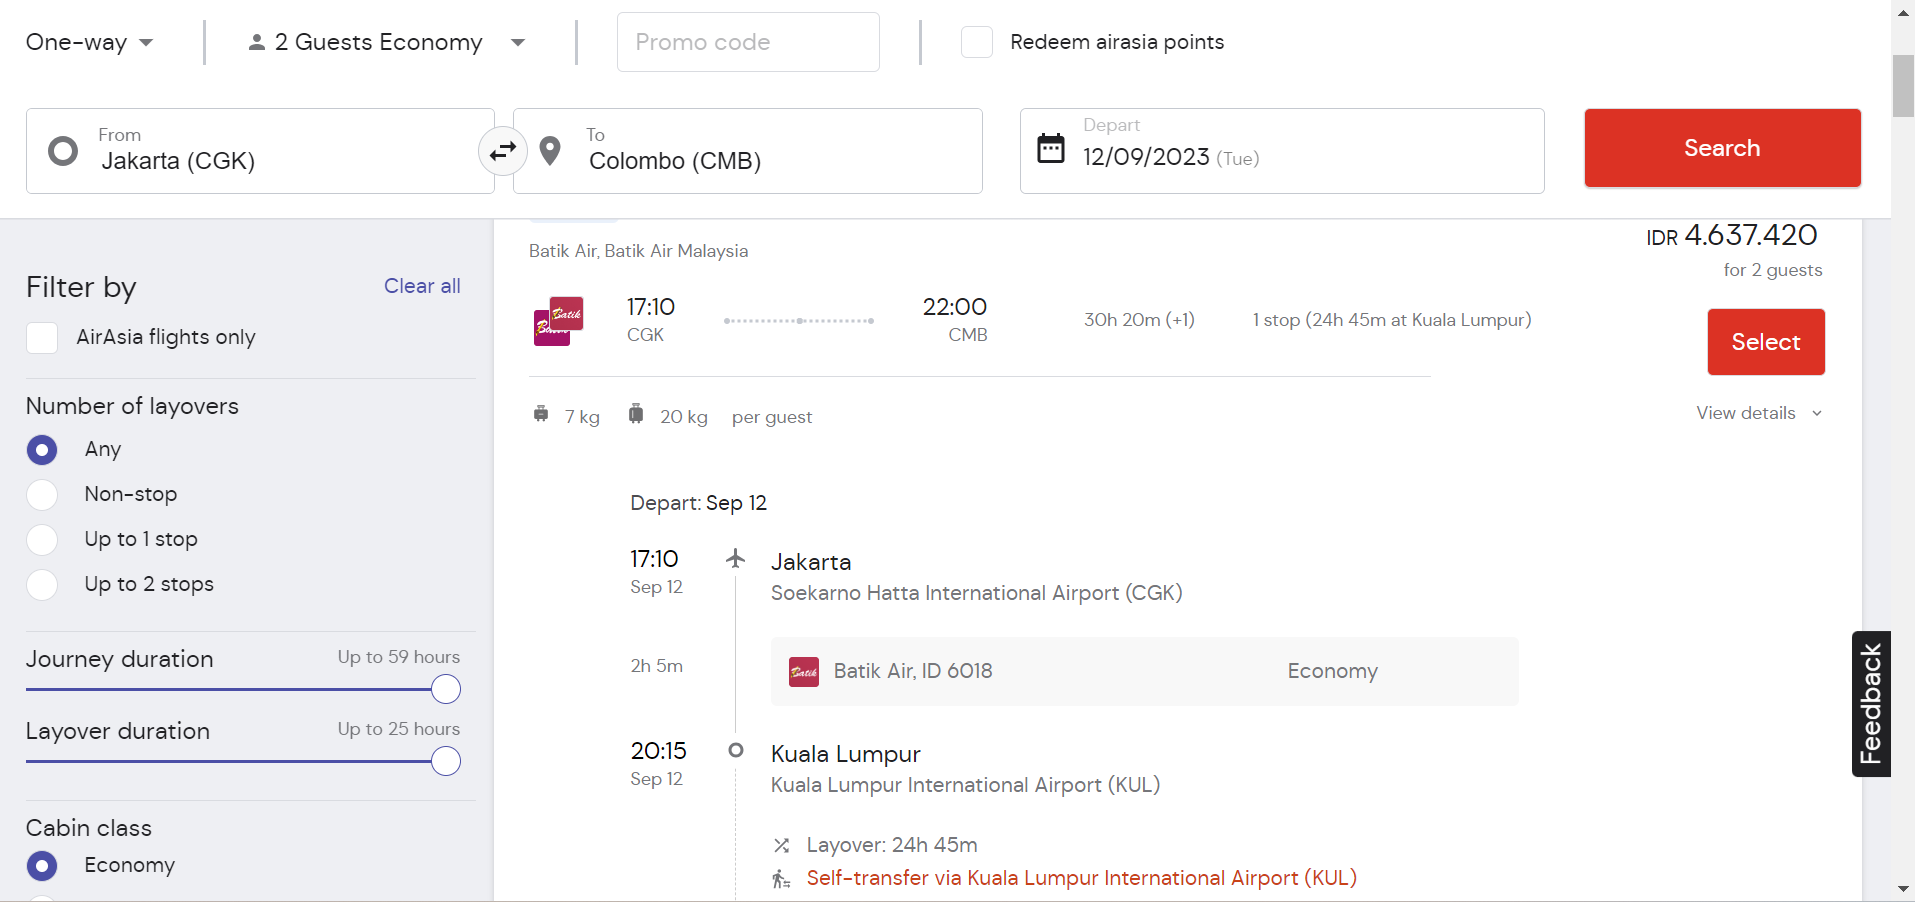Viewport: 1915px width, 902px height.
Task: Click the small Batik Air ID 6018 logo
Action: (x=804, y=671)
